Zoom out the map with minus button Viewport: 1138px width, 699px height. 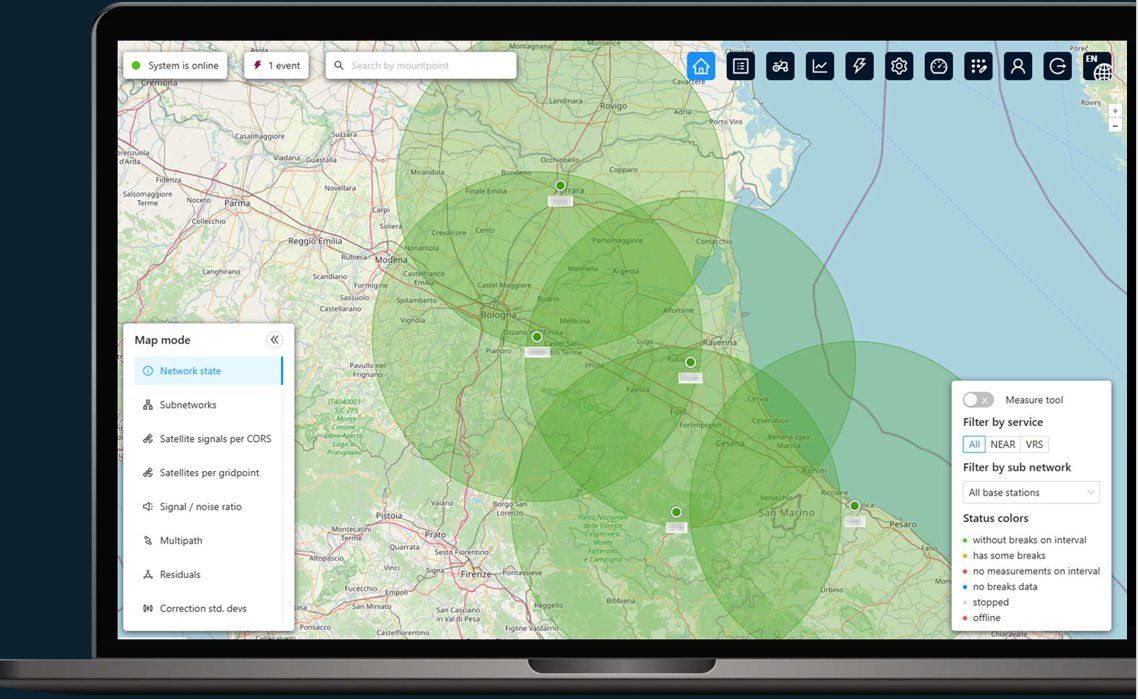point(1116,126)
